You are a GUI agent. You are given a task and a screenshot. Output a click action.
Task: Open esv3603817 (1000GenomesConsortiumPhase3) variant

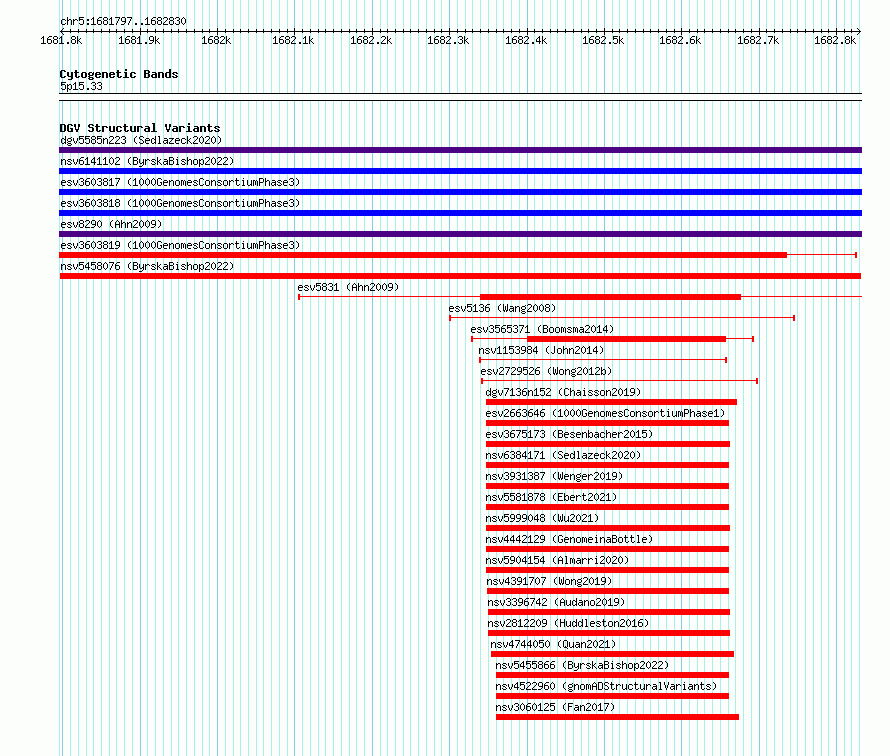click(x=180, y=182)
